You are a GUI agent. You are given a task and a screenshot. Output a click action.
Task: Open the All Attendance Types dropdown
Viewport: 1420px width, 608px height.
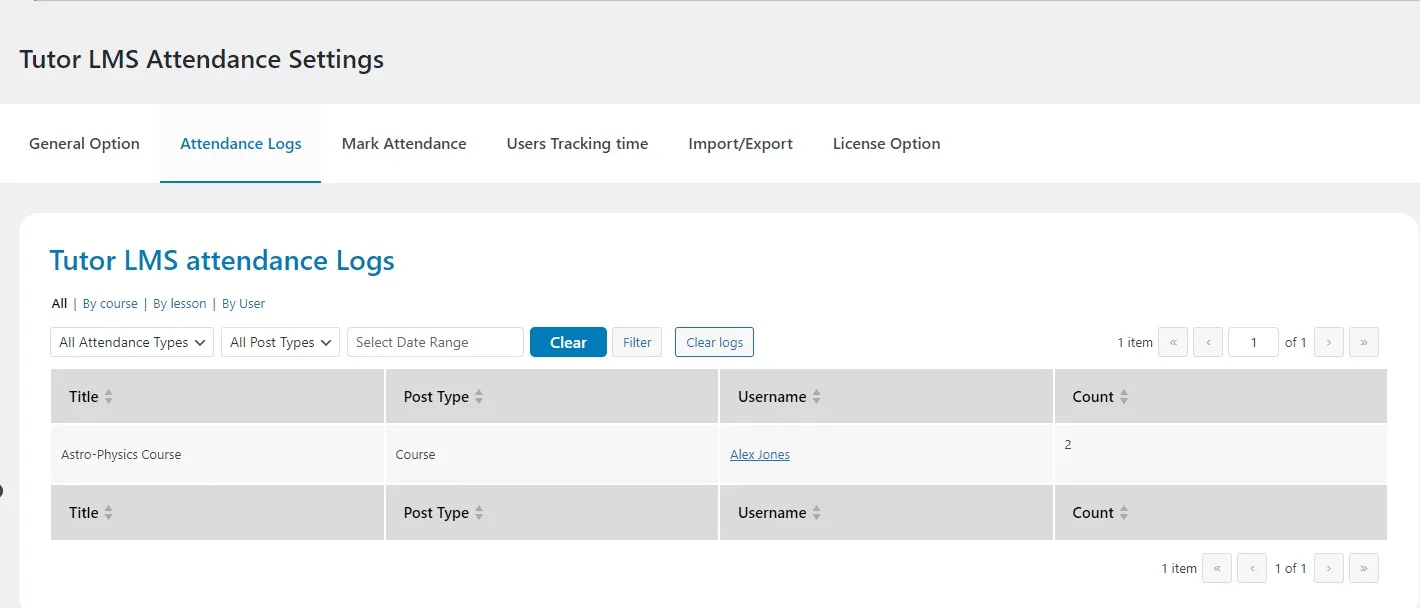(x=131, y=342)
